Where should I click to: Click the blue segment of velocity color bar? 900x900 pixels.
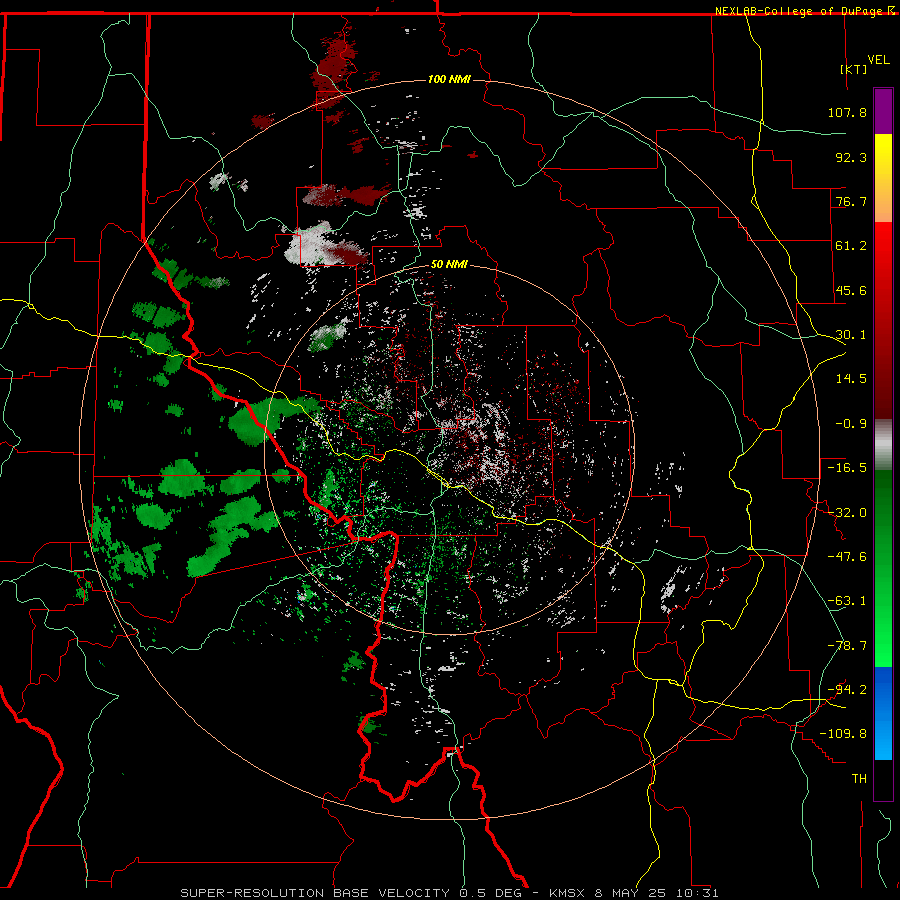pyautogui.click(x=883, y=713)
